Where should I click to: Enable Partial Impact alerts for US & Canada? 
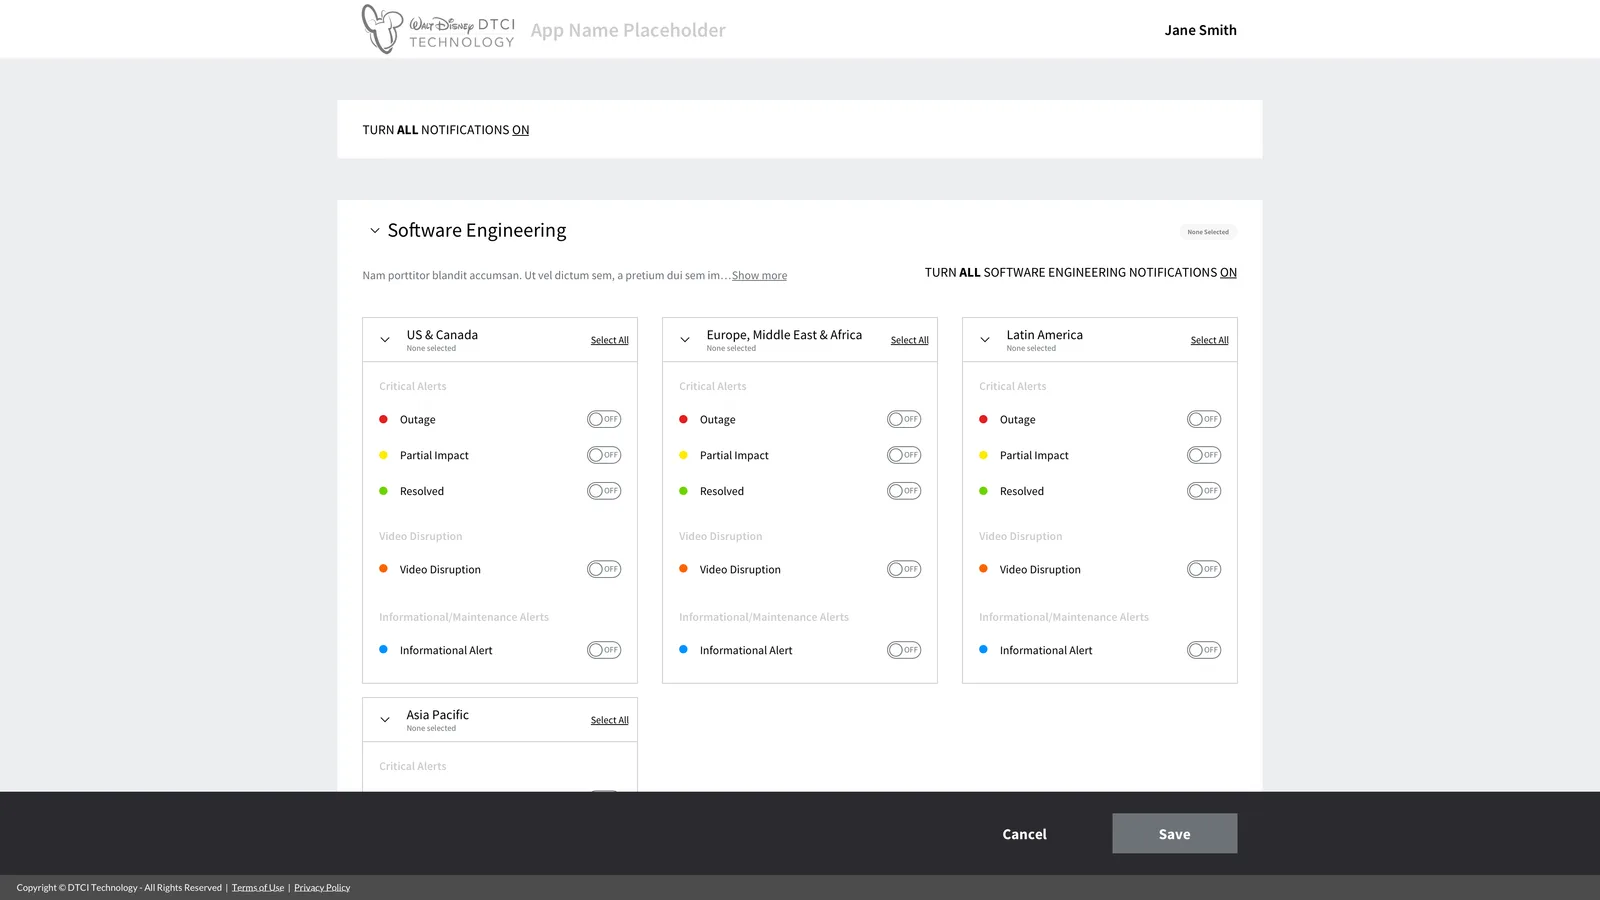pyautogui.click(x=604, y=455)
